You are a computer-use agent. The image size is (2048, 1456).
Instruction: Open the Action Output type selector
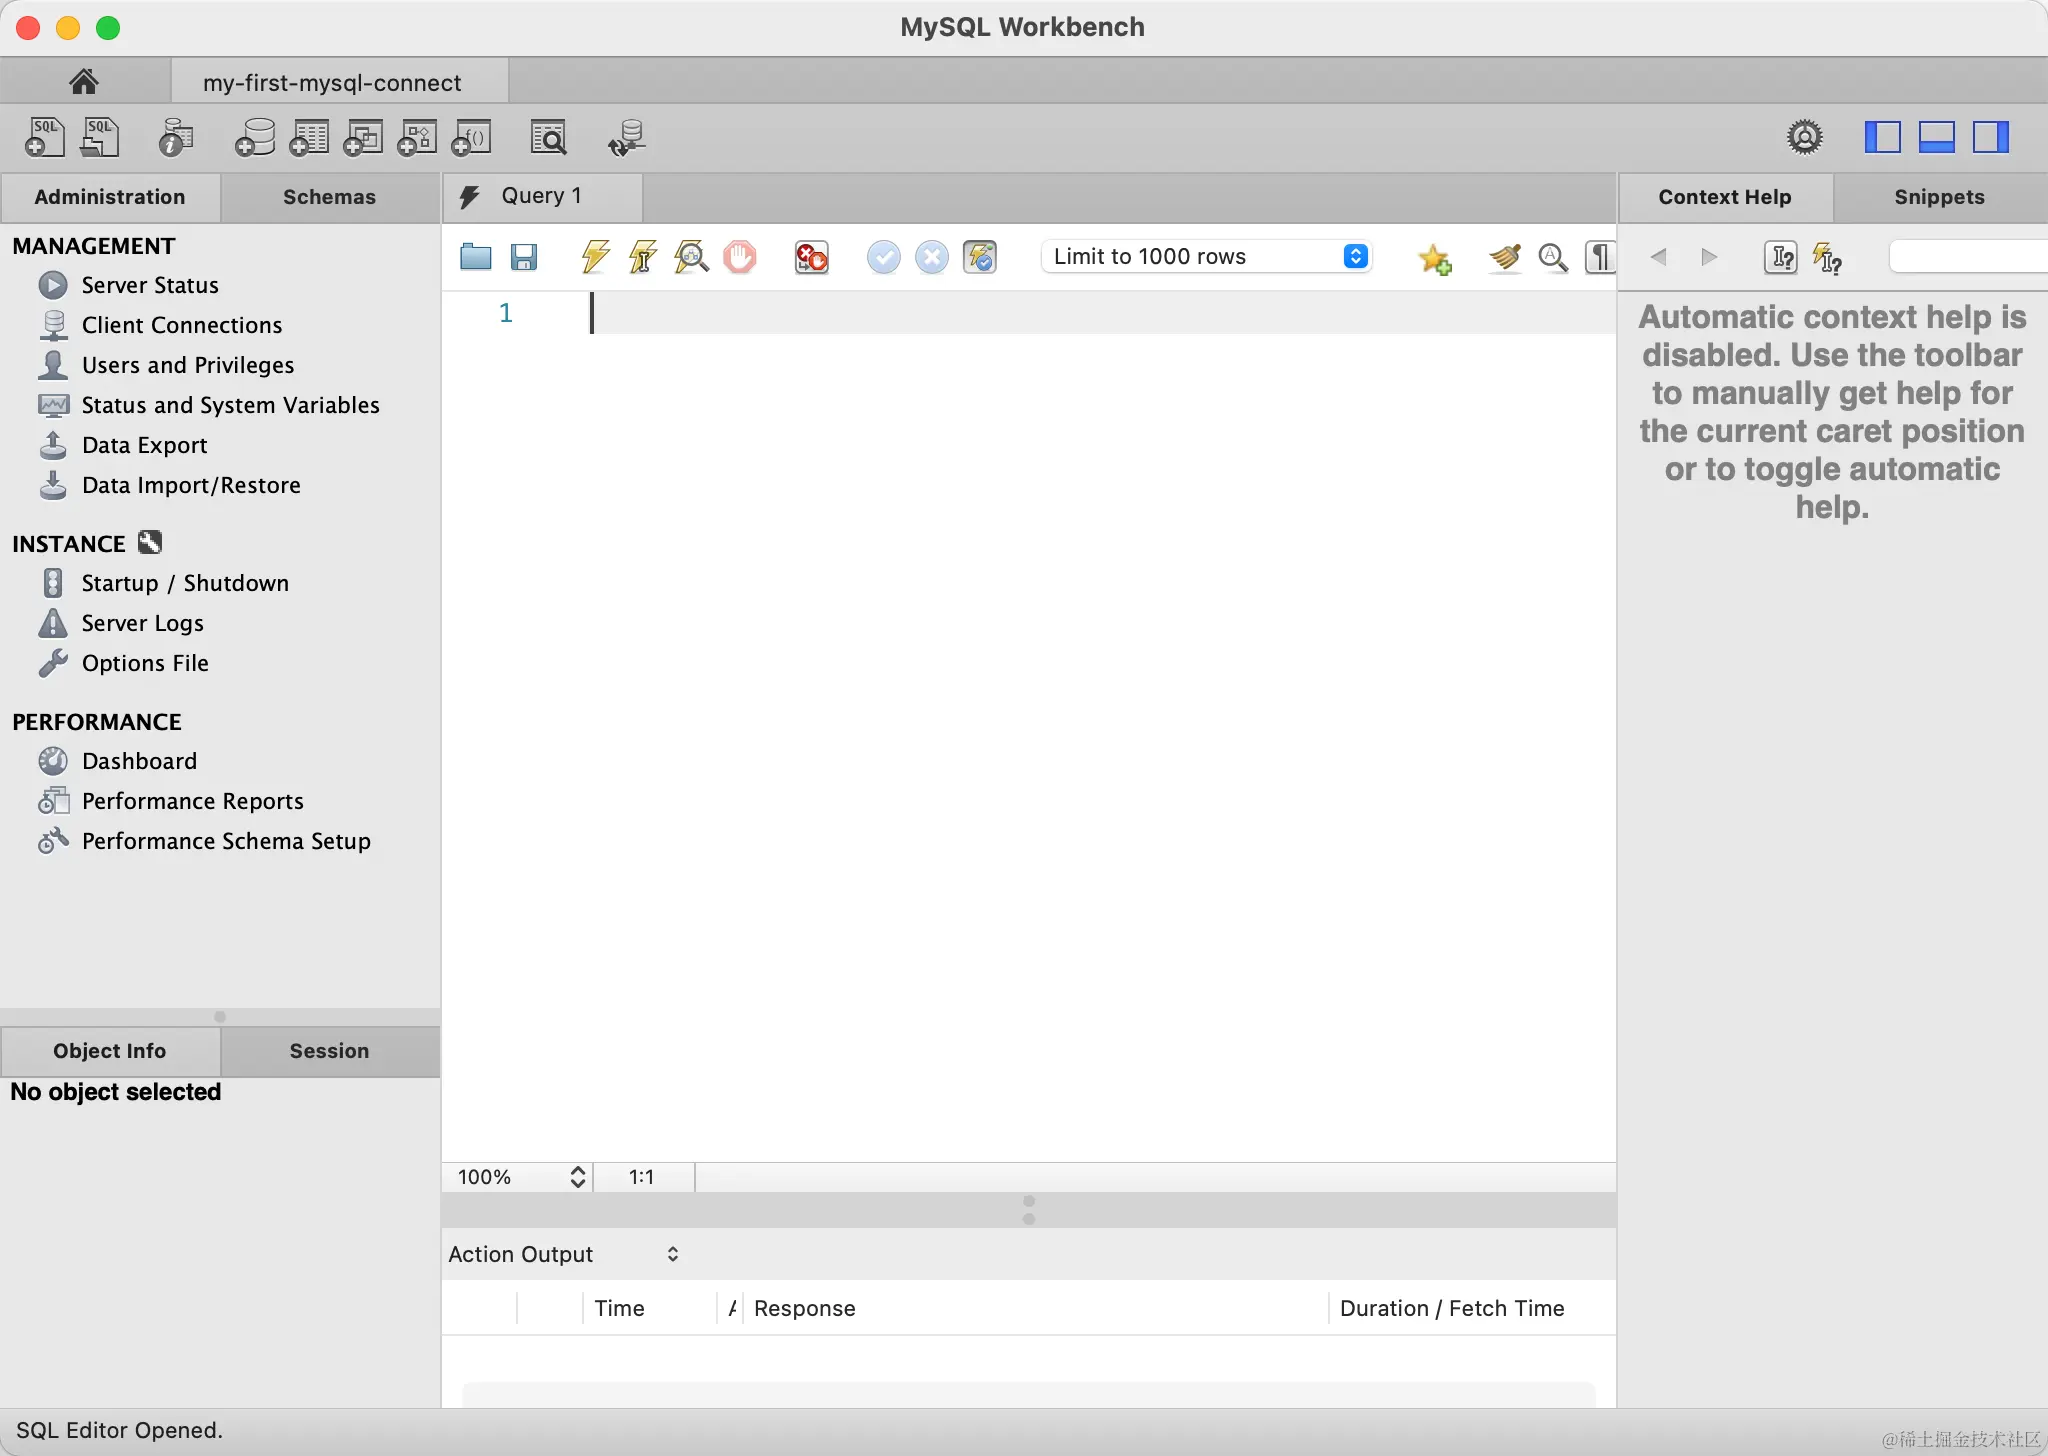tap(564, 1254)
